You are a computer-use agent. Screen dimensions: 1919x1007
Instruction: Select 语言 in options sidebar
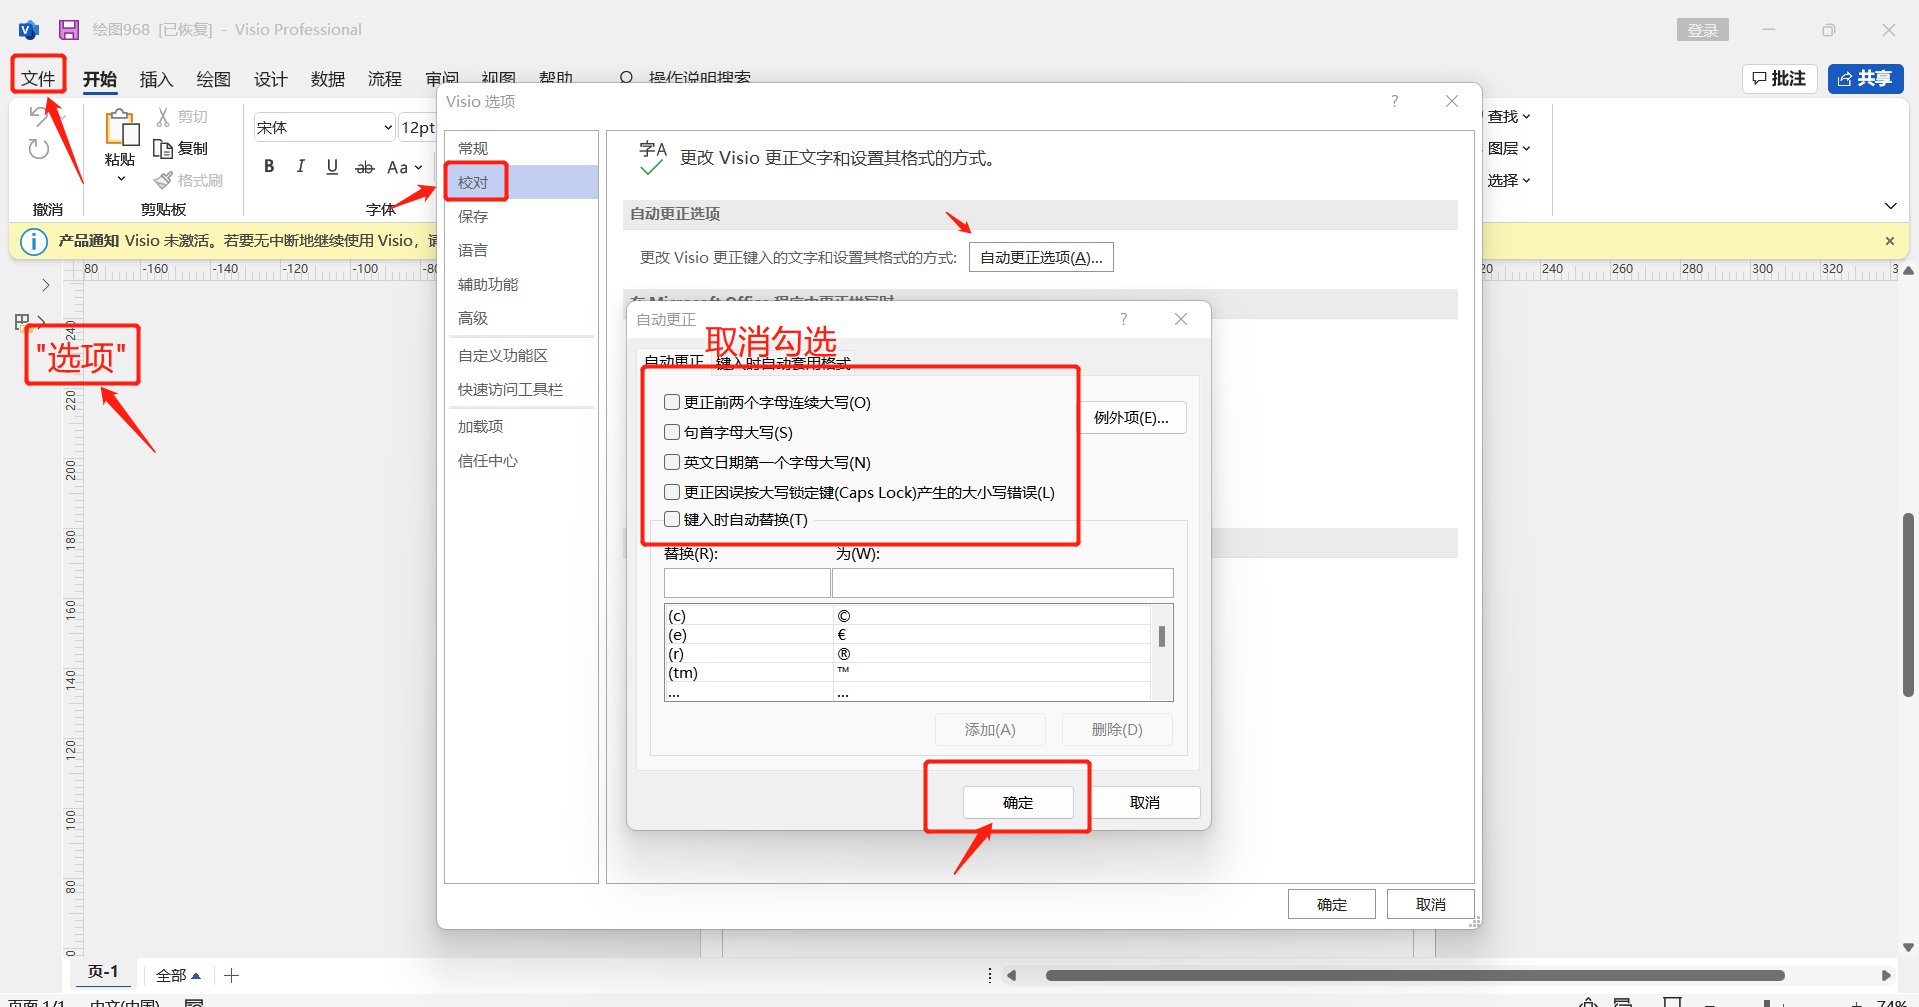pyautogui.click(x=521, y=250)
